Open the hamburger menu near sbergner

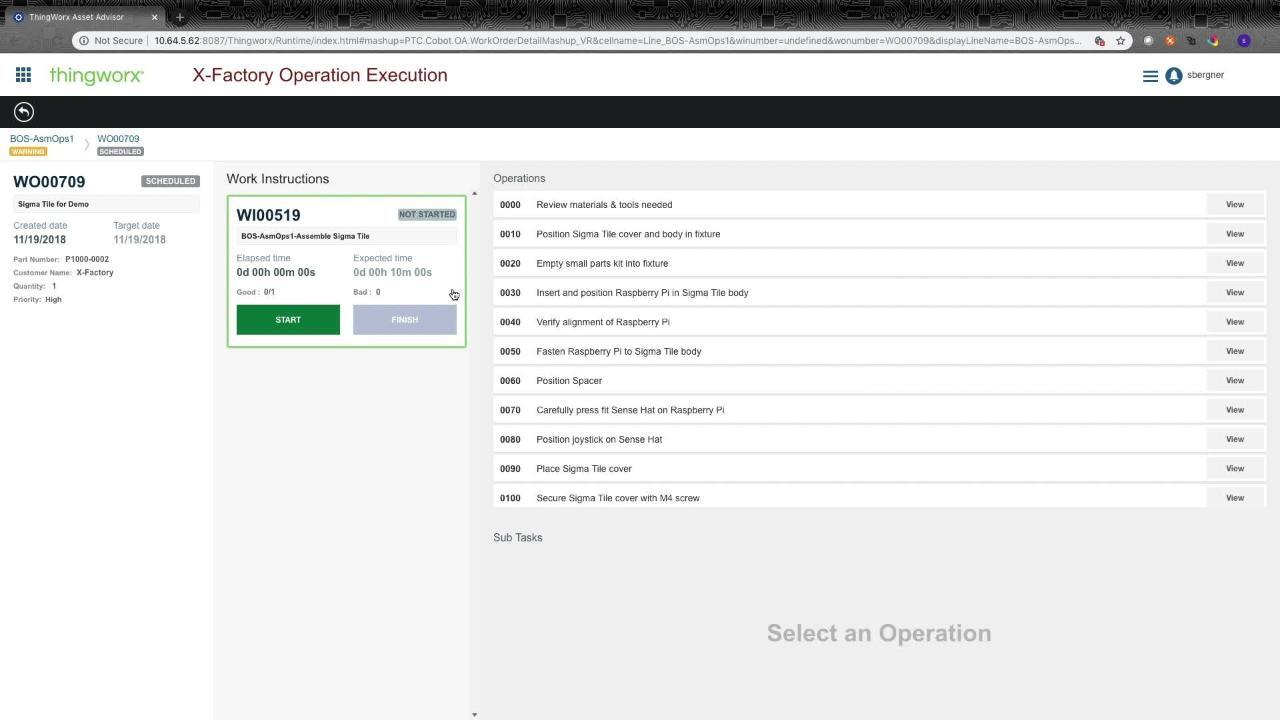click(1150, 76)
